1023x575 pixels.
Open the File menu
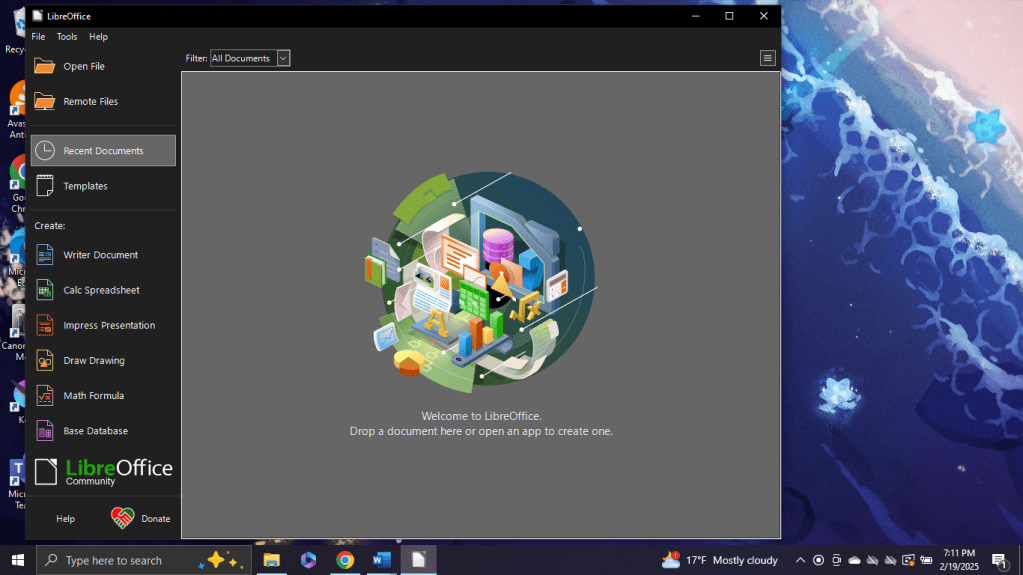pyautogui.click(x=38, y=37)
